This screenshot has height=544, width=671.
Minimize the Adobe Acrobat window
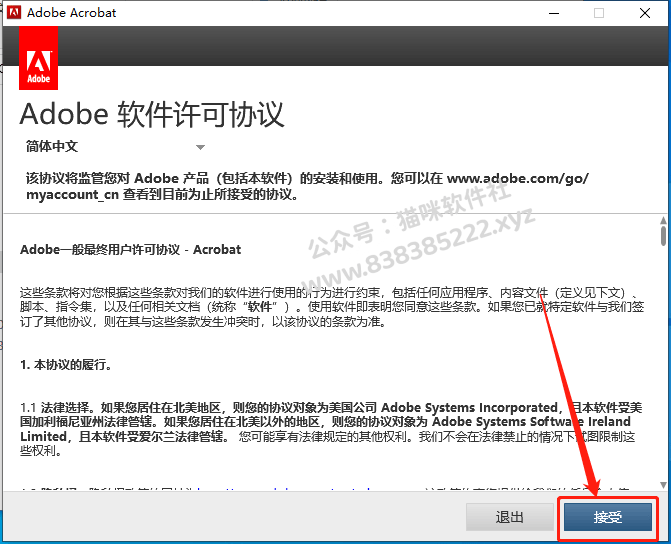[554, 13]
